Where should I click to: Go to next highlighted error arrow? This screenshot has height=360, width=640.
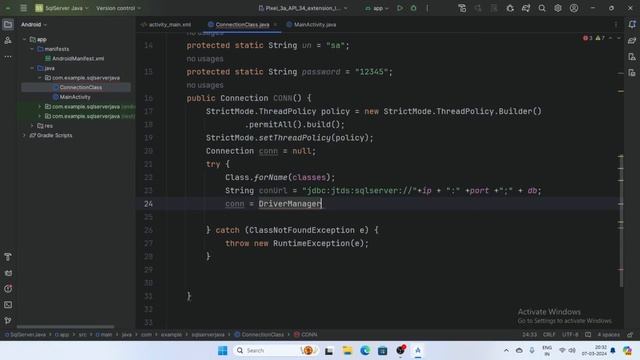[x=618, y=38]
